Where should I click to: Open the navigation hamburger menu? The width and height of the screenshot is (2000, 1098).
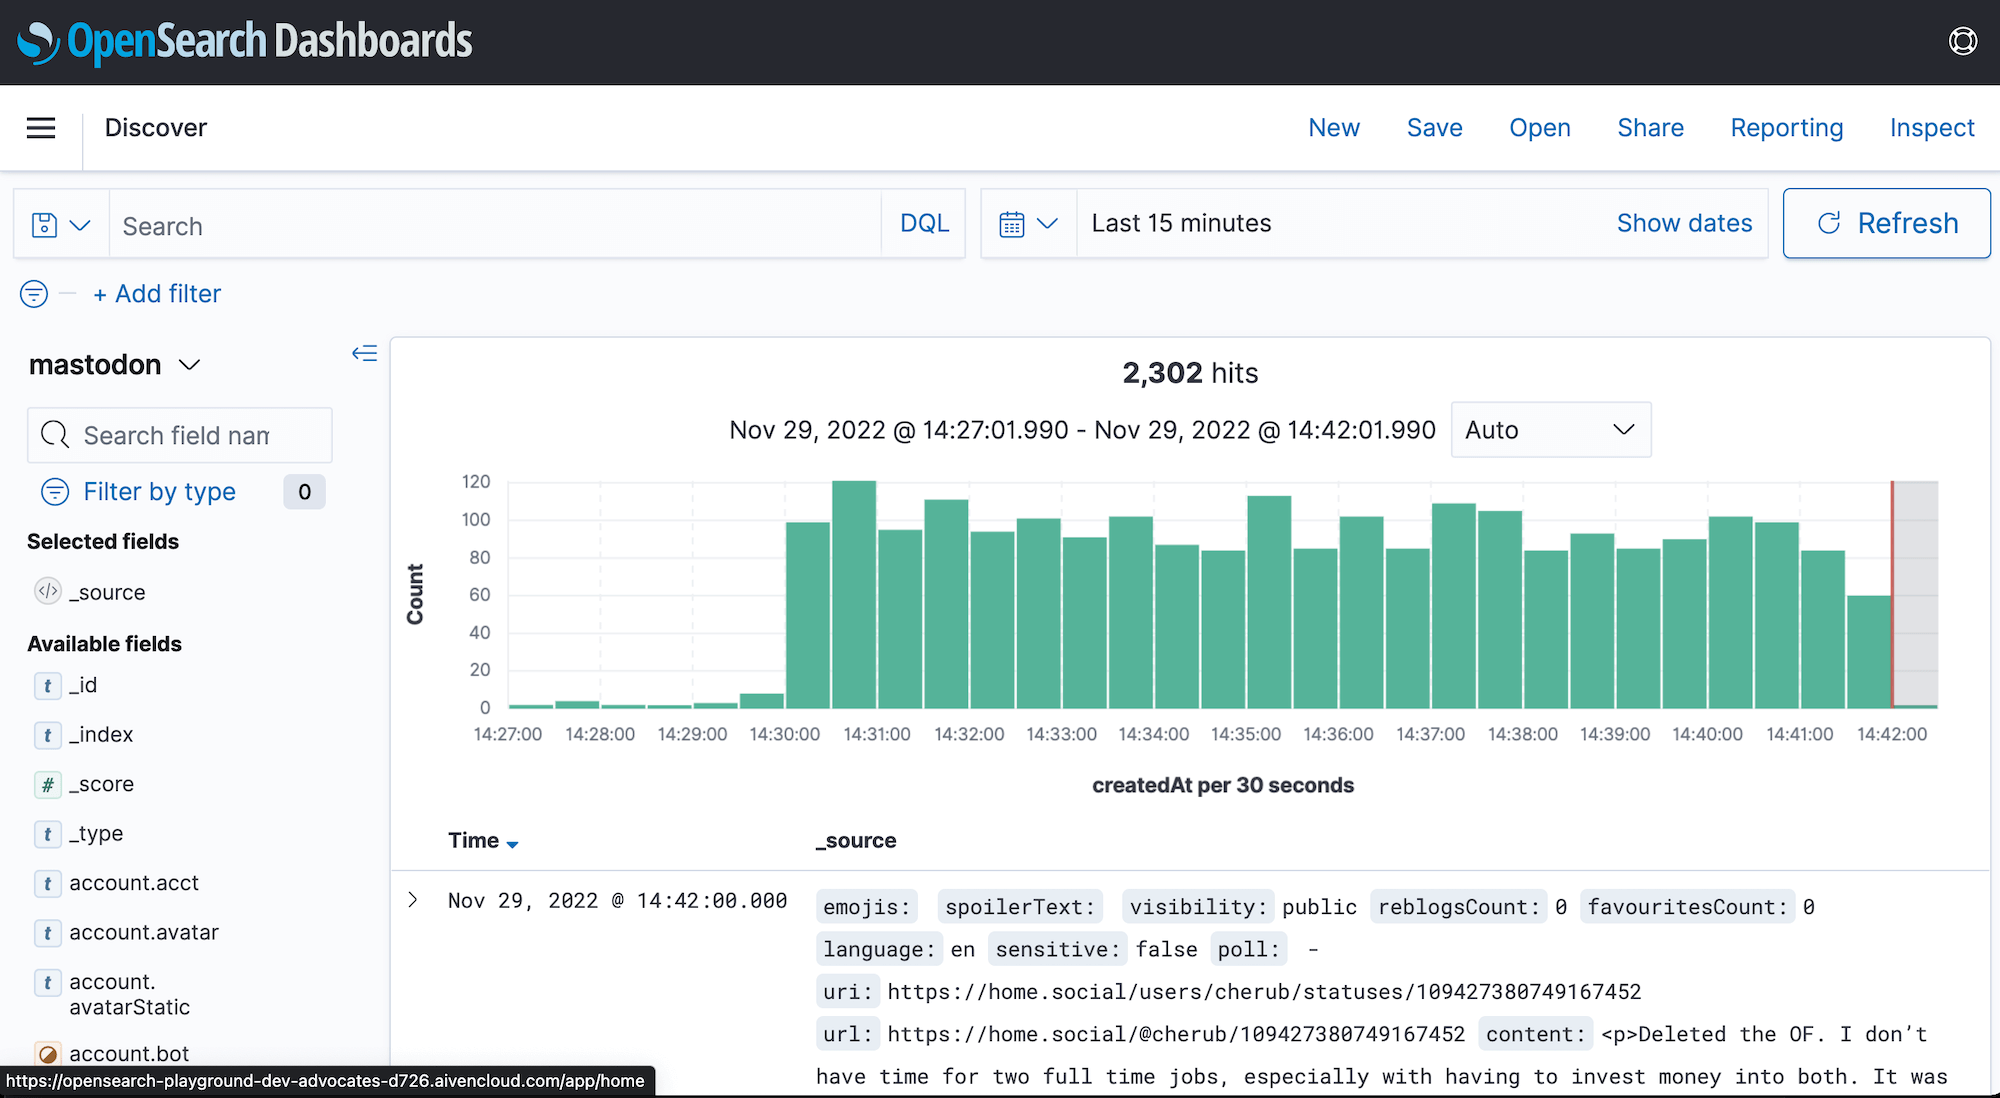41,128
